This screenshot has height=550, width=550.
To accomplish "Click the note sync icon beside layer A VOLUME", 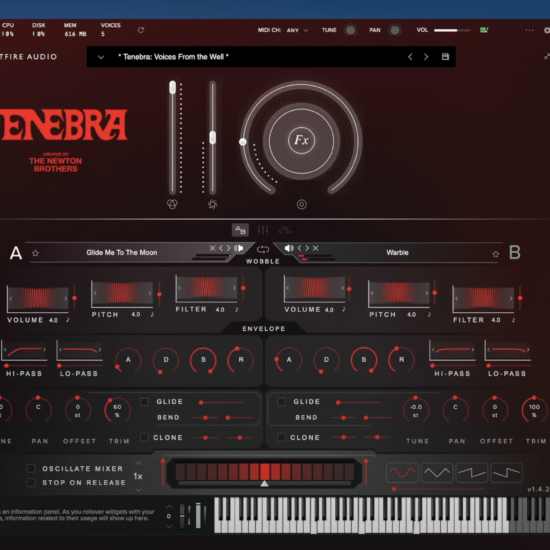I will [68, 320].
